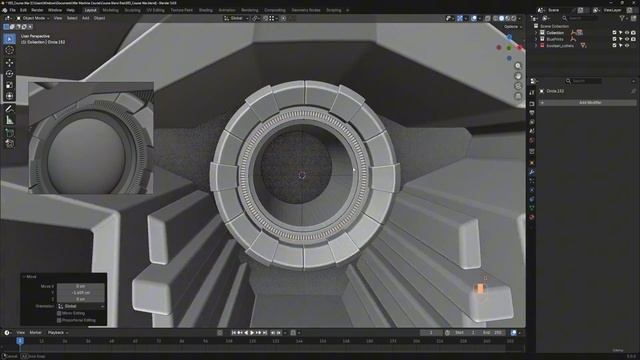Open the Modifiers properties tab (wrench)

click(x=532, y=172)
